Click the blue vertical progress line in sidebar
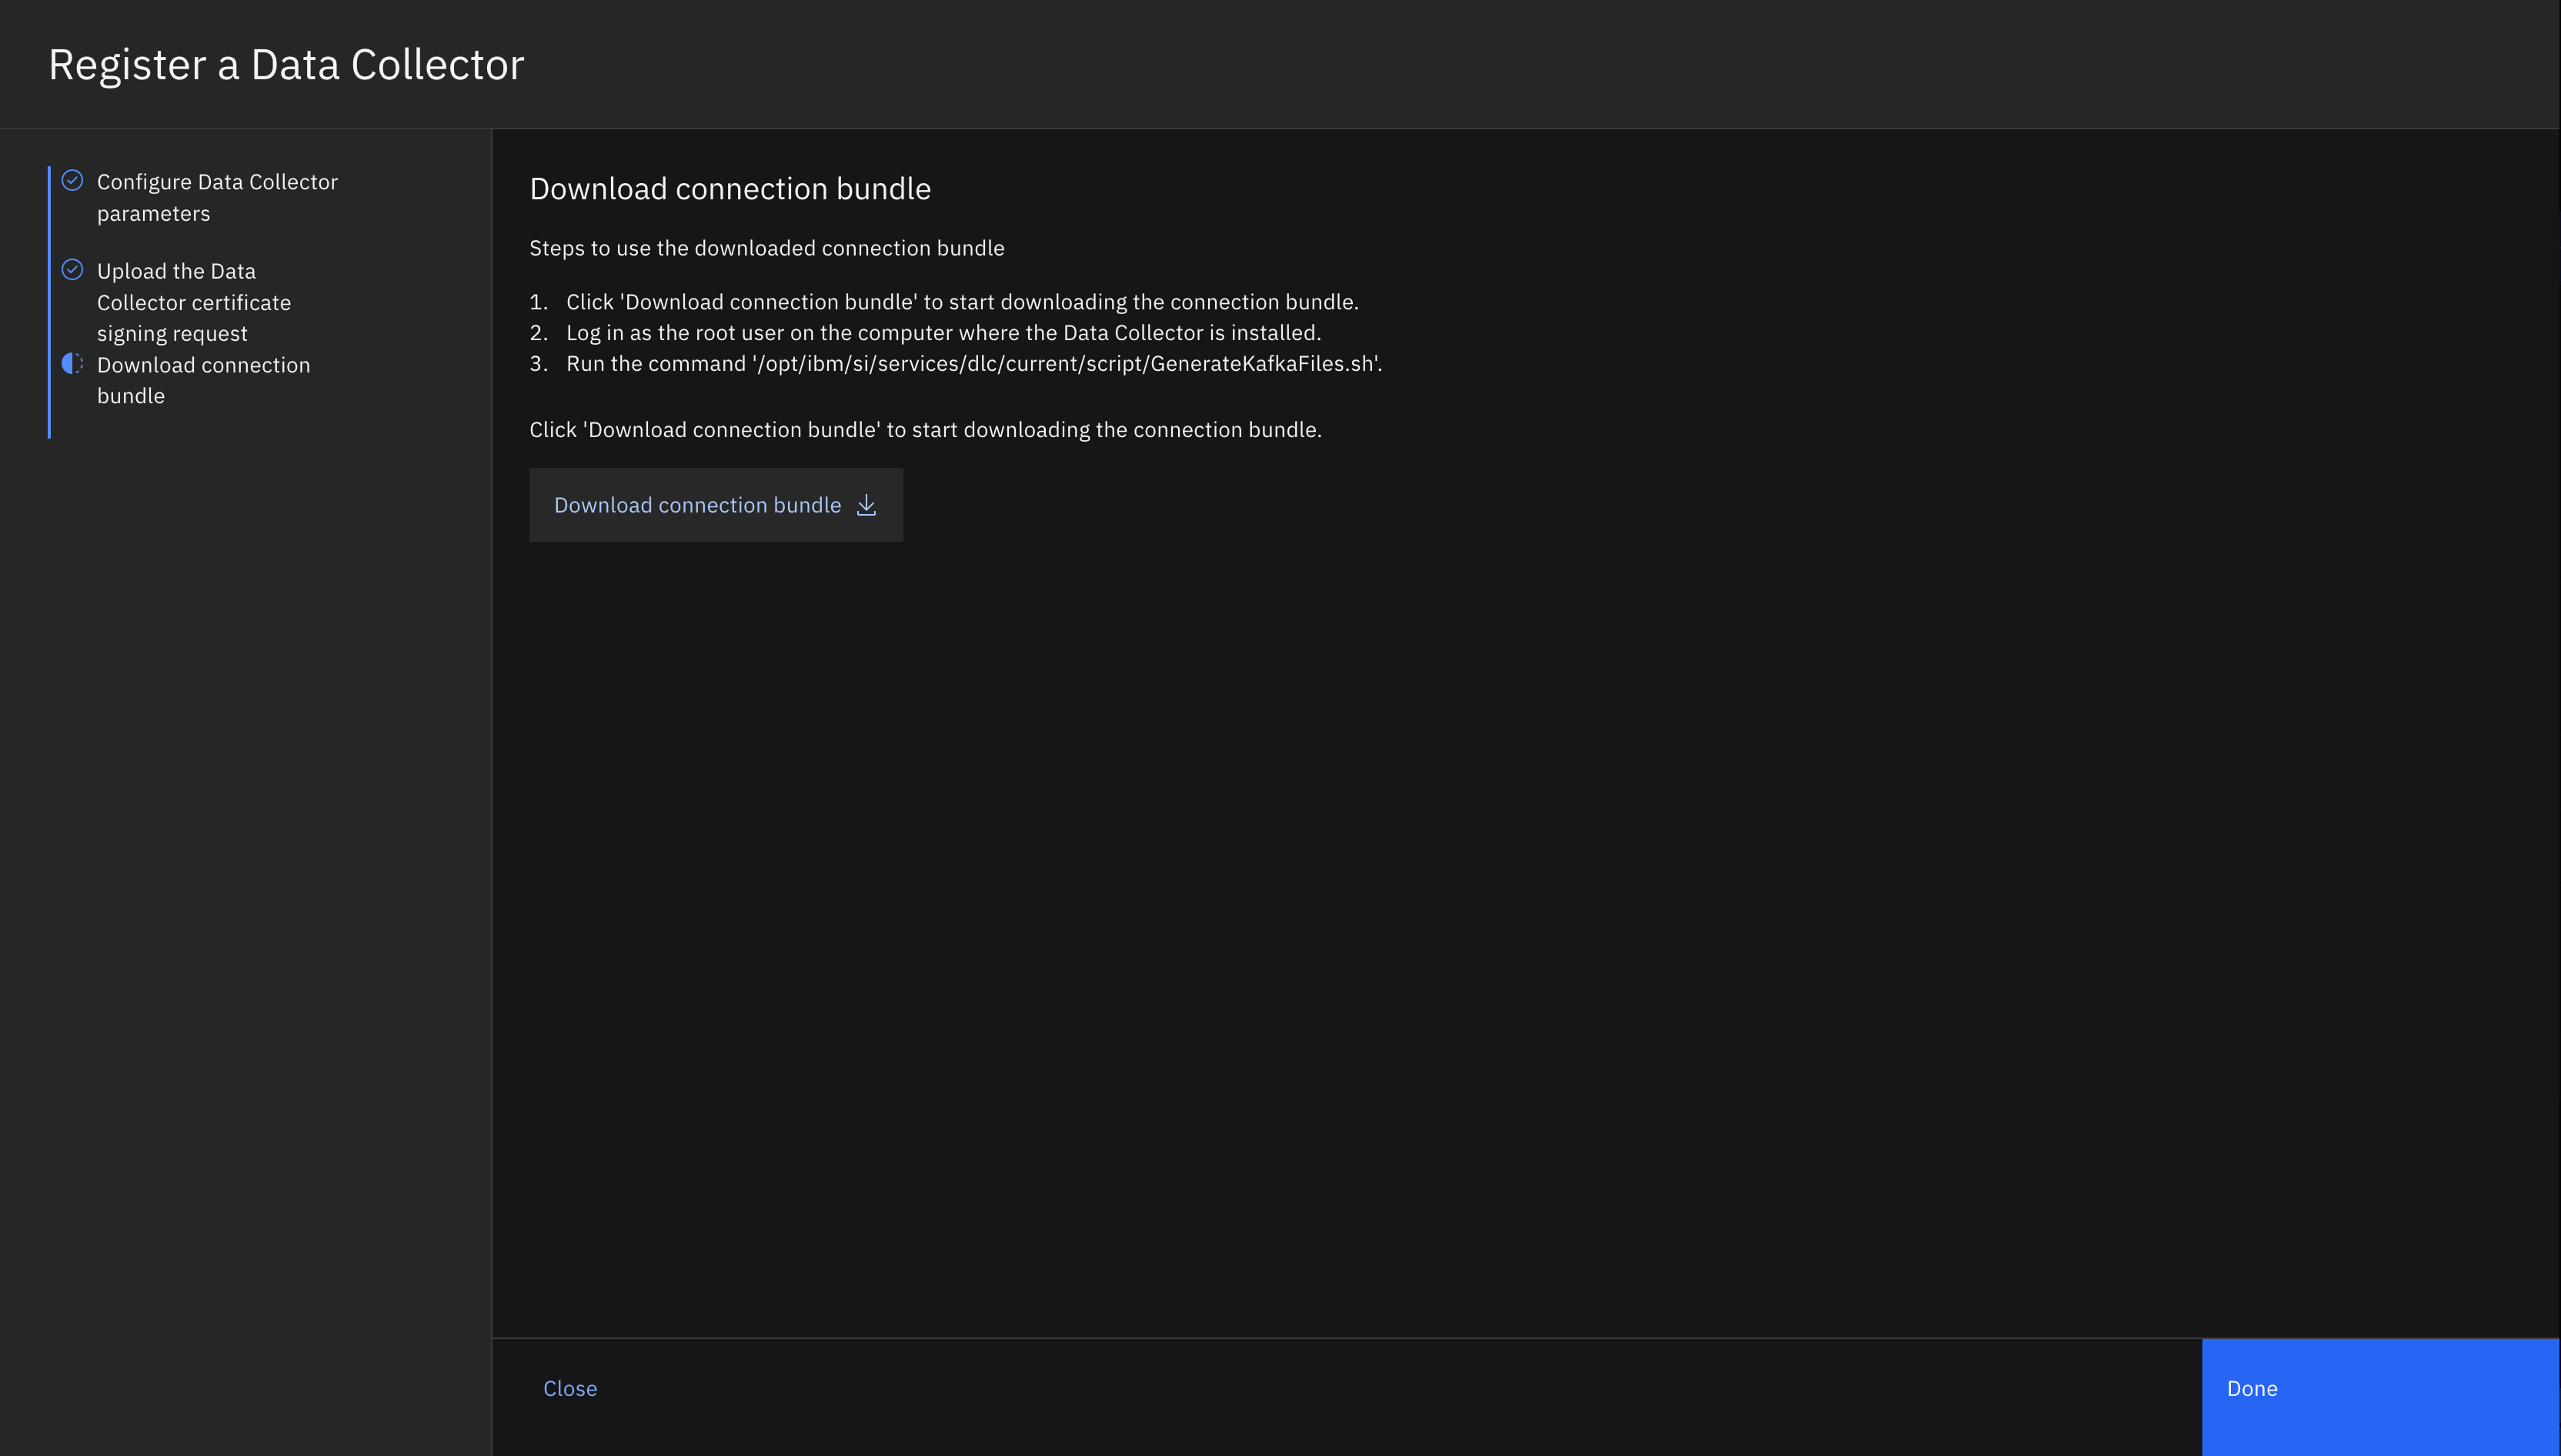This screenshot has height=1456, width=2561. 49,302
